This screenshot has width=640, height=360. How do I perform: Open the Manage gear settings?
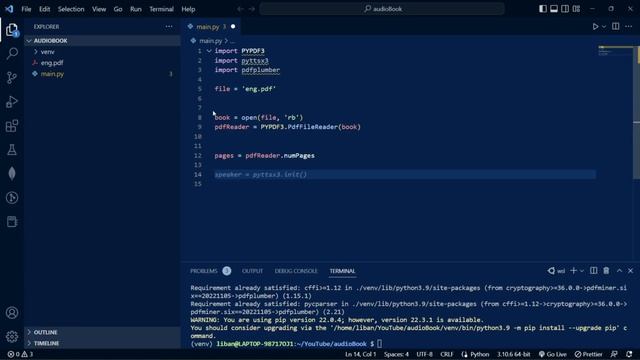(x=12, y=336)
